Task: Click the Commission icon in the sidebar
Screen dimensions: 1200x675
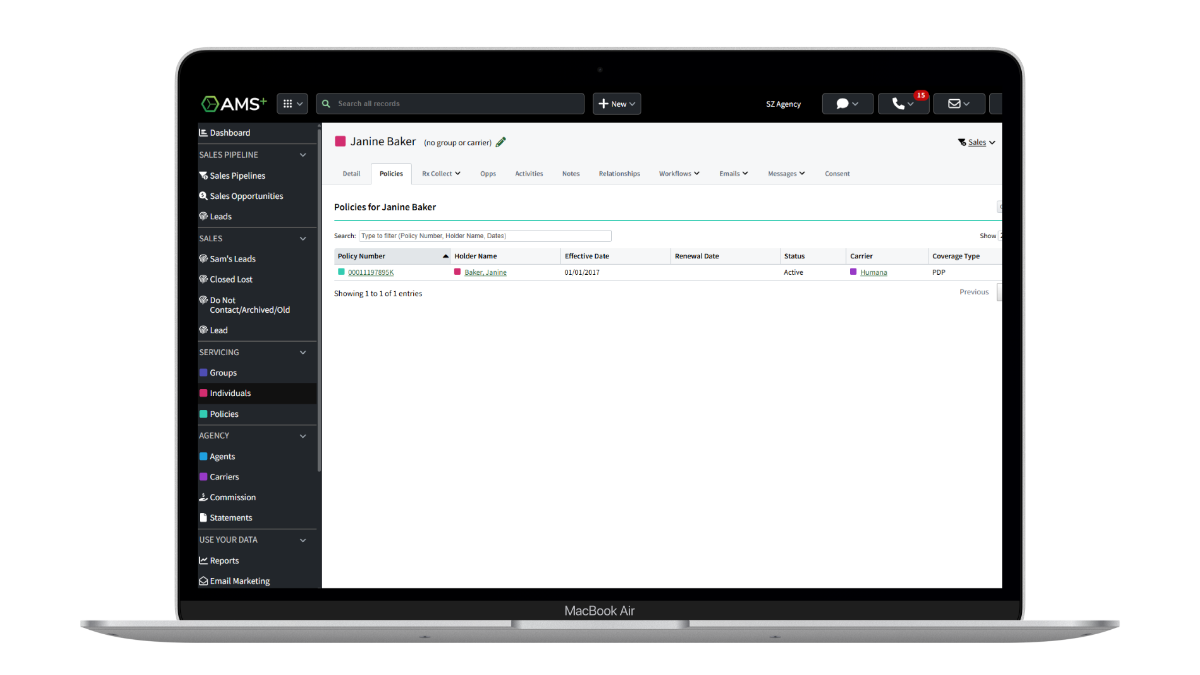Action: tap(203, 497)
